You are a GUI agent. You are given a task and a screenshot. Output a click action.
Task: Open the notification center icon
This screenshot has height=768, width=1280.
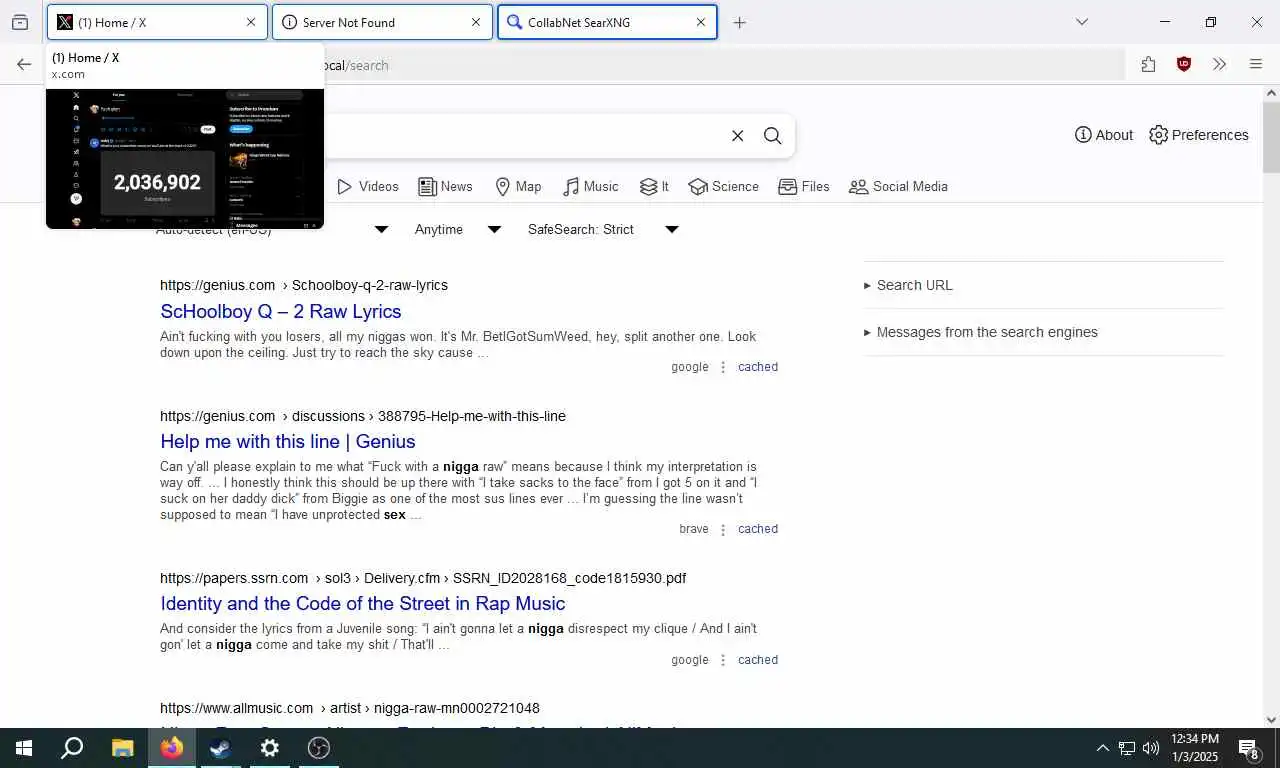click(1249, 748)
